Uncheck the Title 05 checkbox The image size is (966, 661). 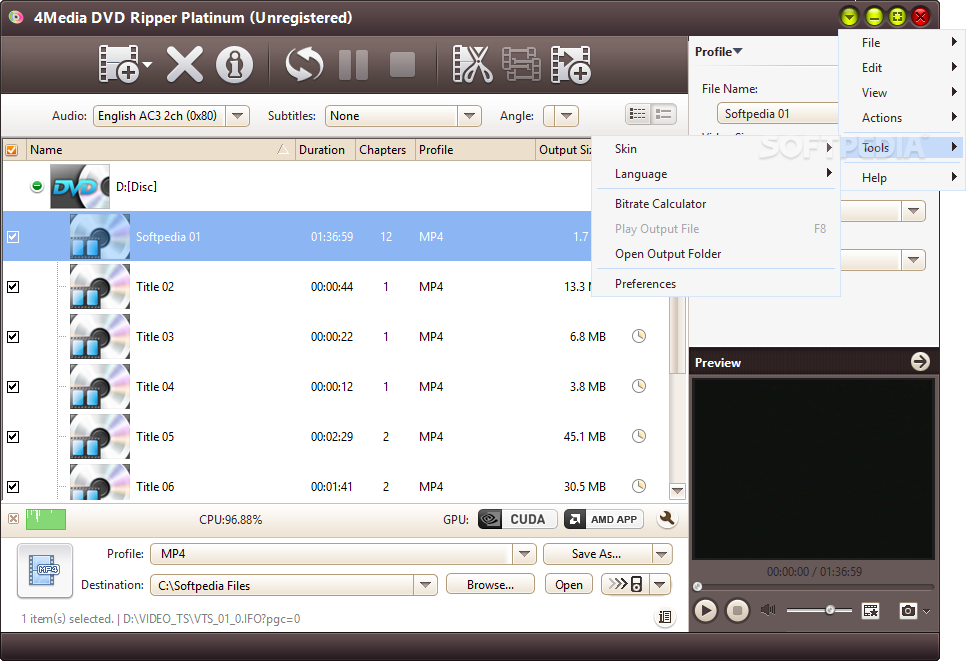tap(13, 436)
